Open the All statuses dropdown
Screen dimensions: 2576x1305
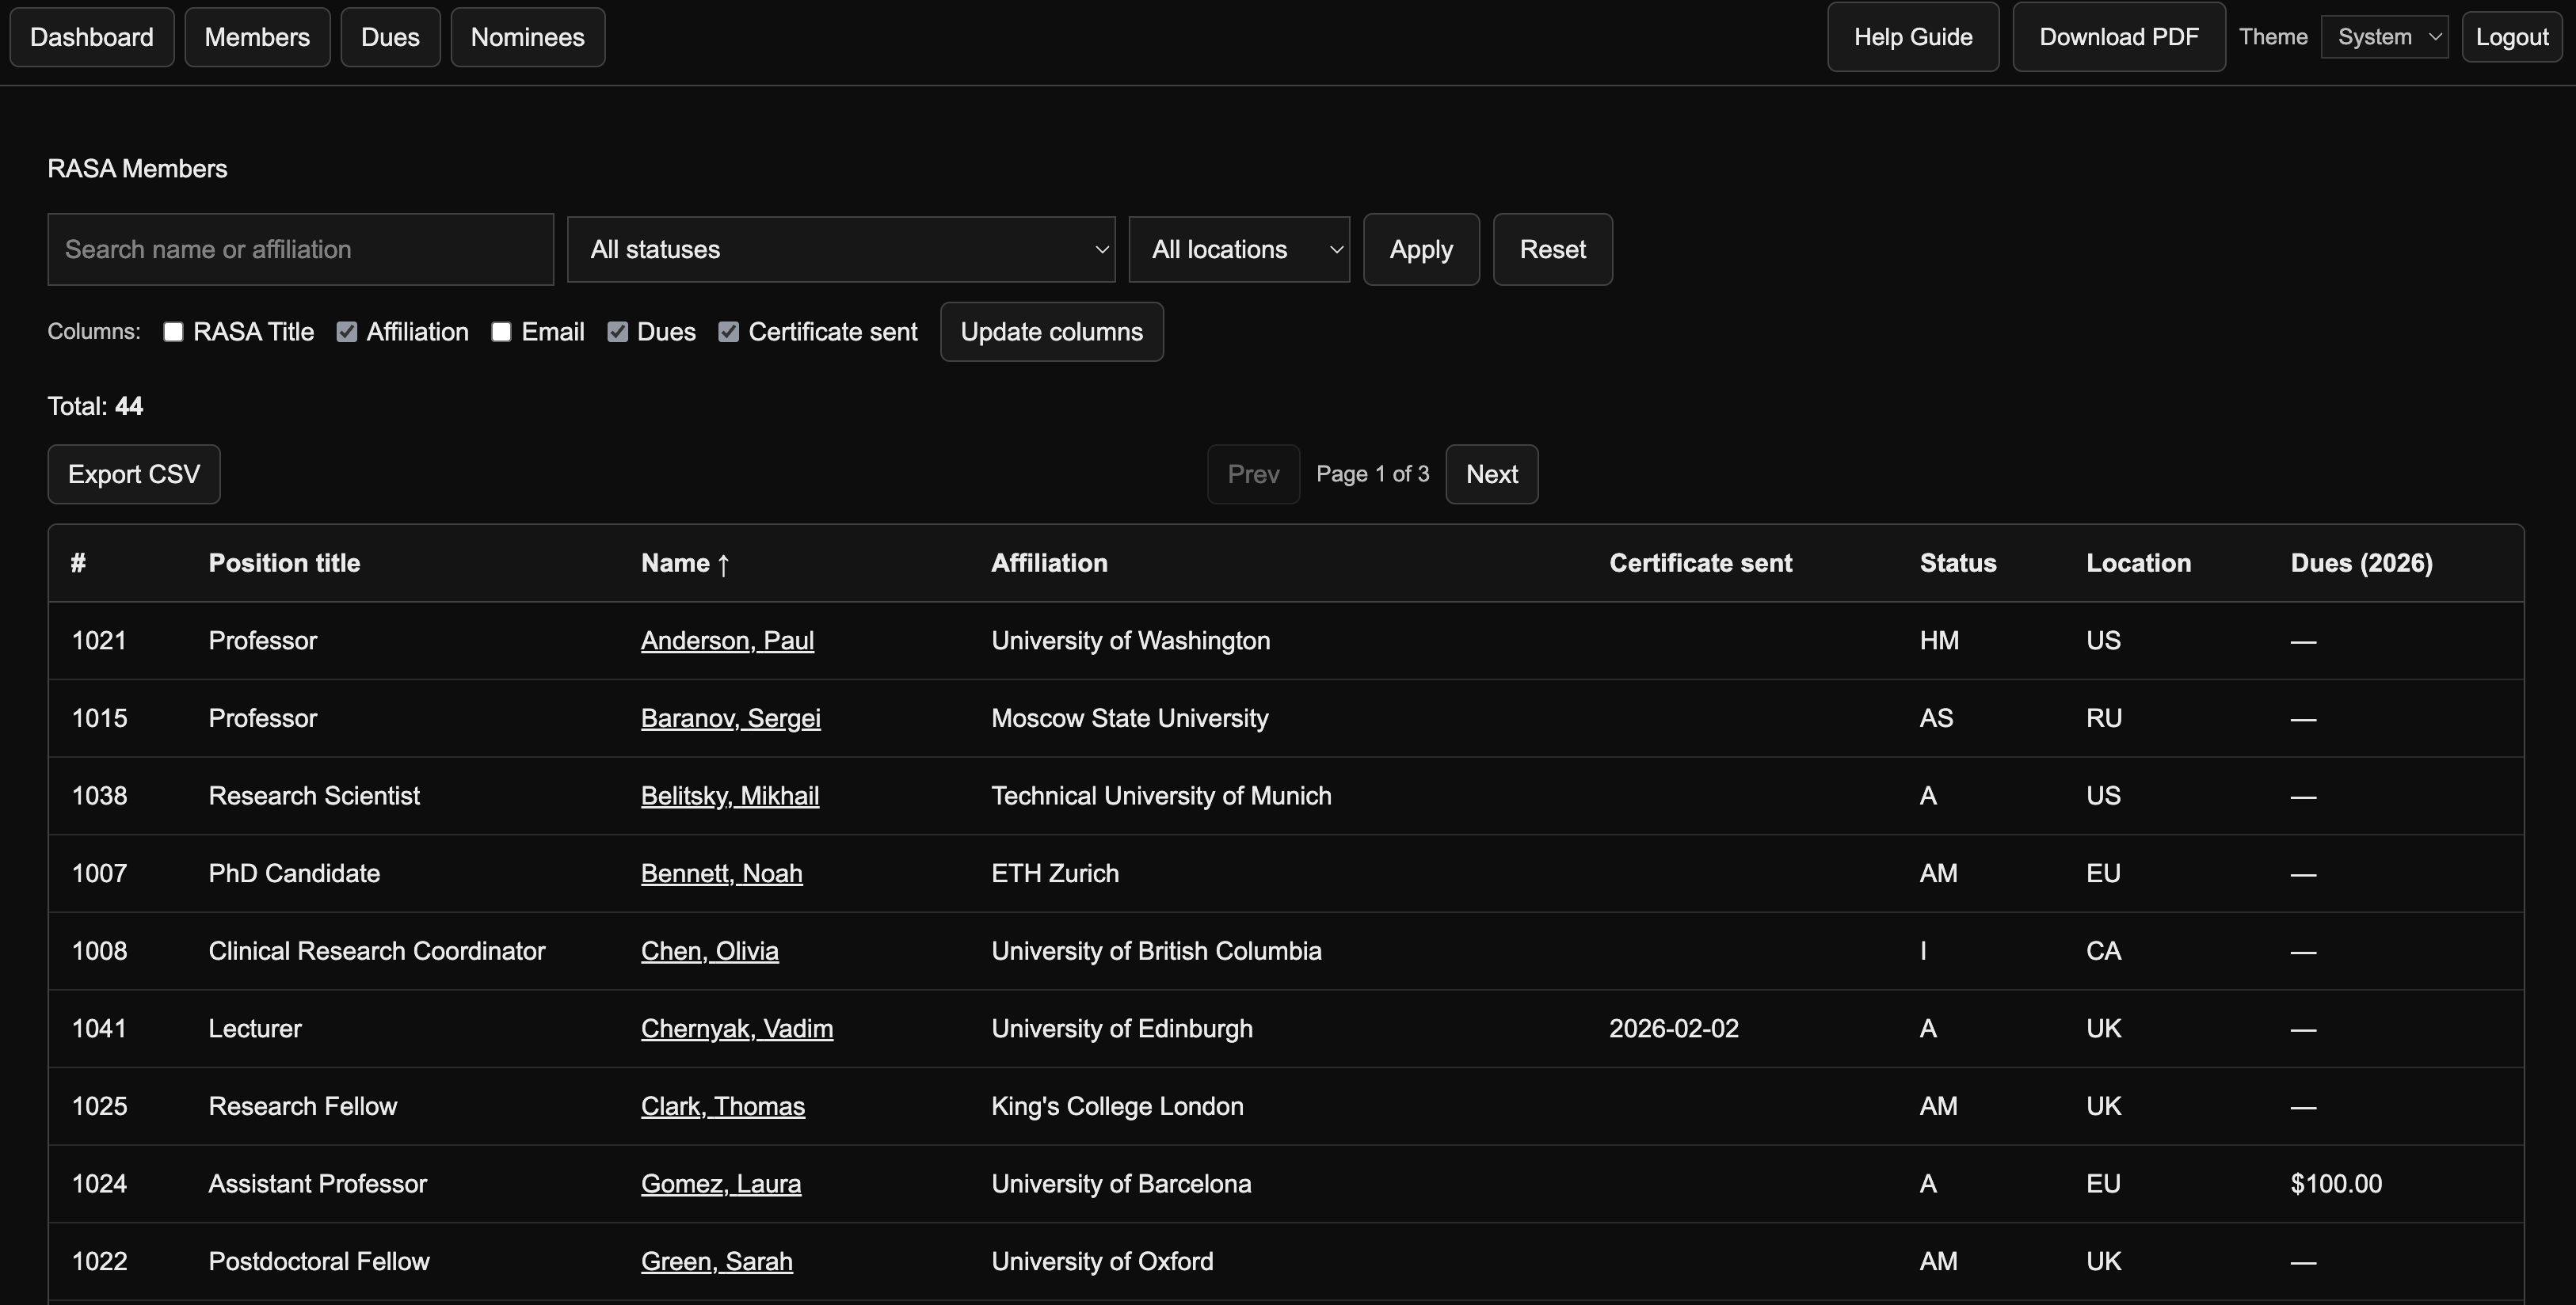pyautogui.click(x=840, y=249)
